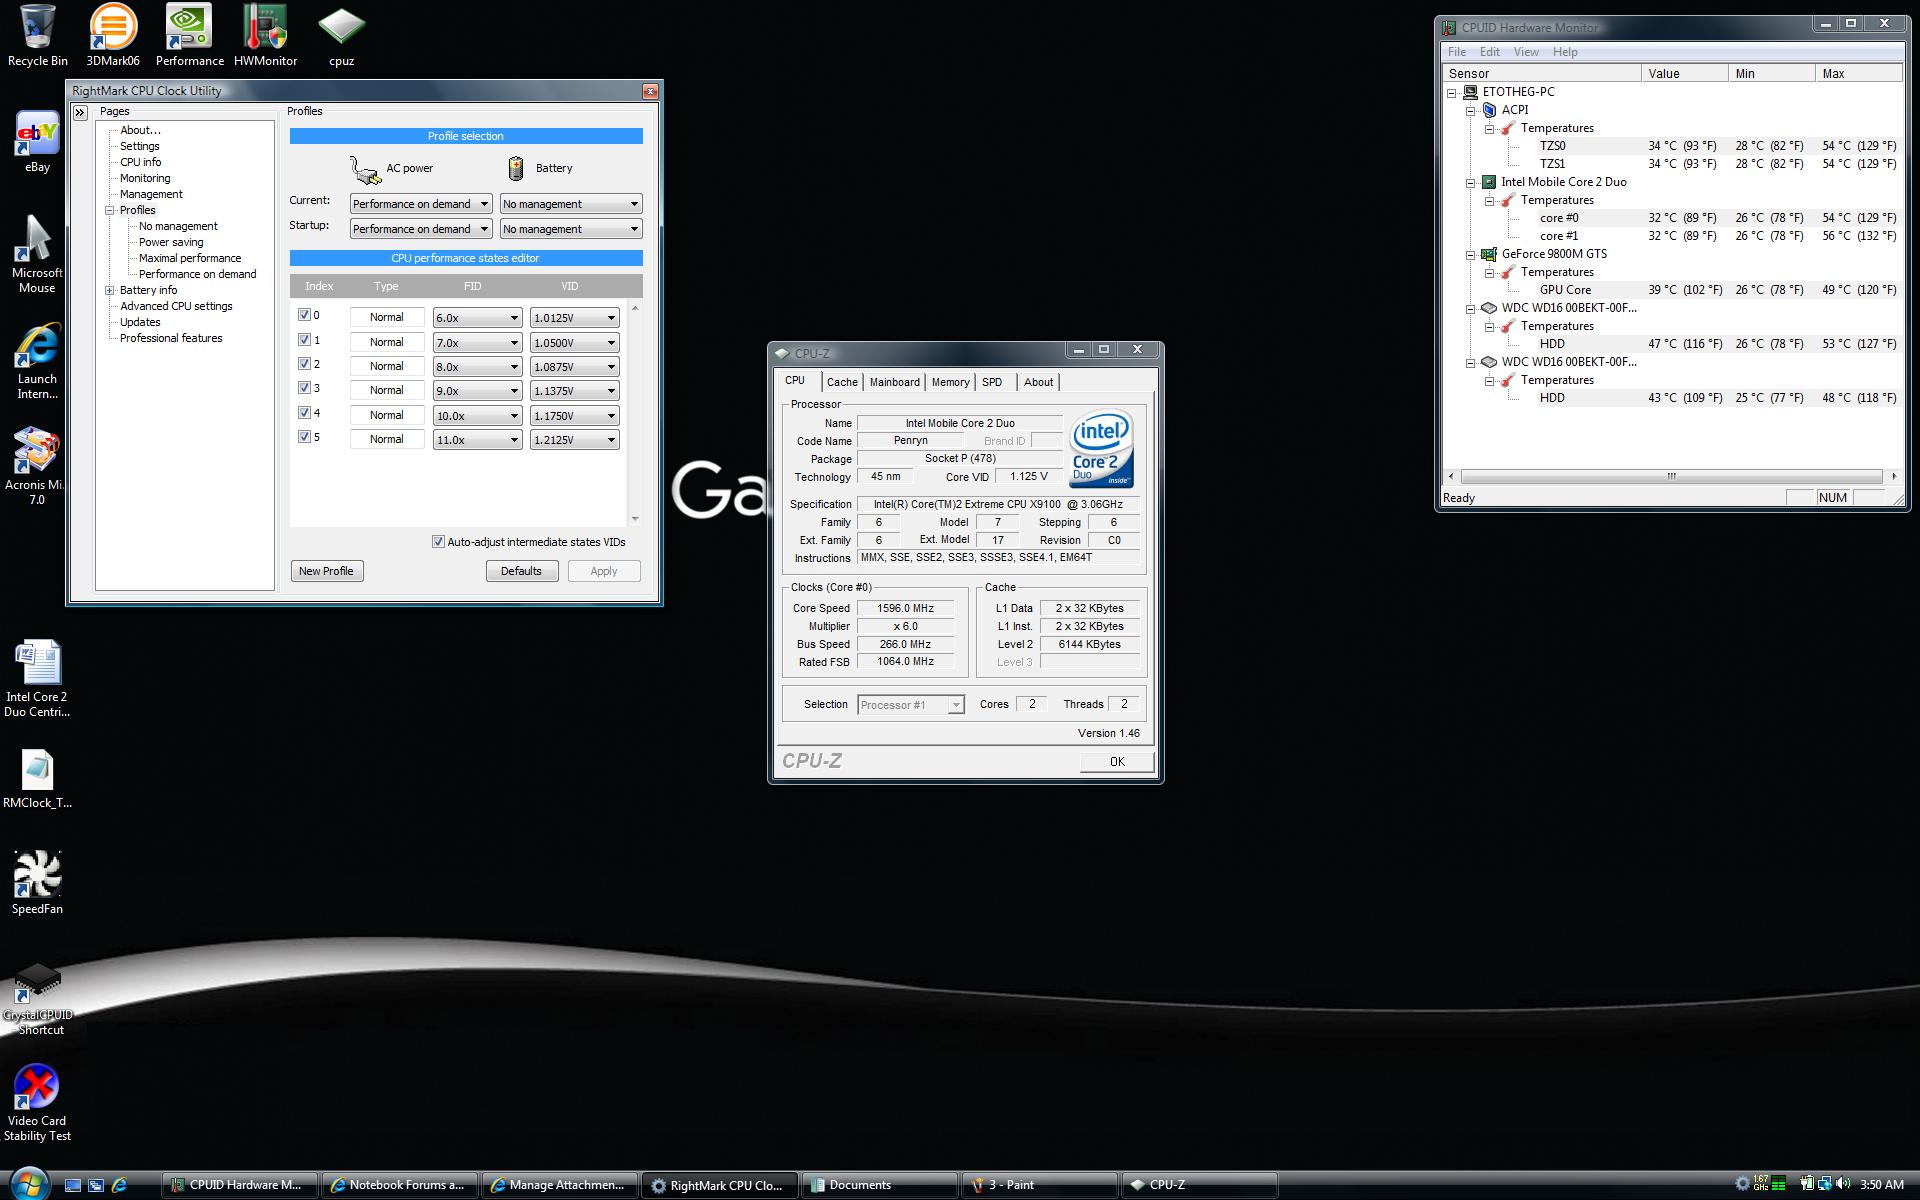Open the Current Battery profile dropdown
The height and width of the screenshot is (1200, 1920).
pos(570,204)
